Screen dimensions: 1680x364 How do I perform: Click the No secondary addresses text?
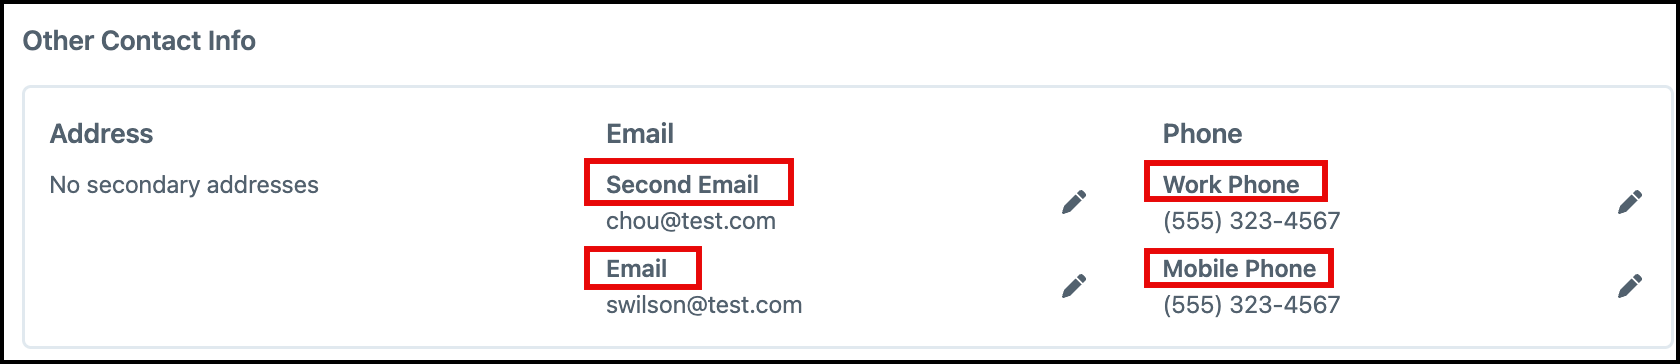pos(184,185)
